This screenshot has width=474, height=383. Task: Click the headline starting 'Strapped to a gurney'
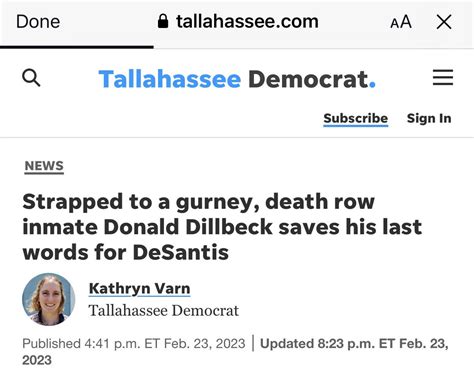point(222,227)
